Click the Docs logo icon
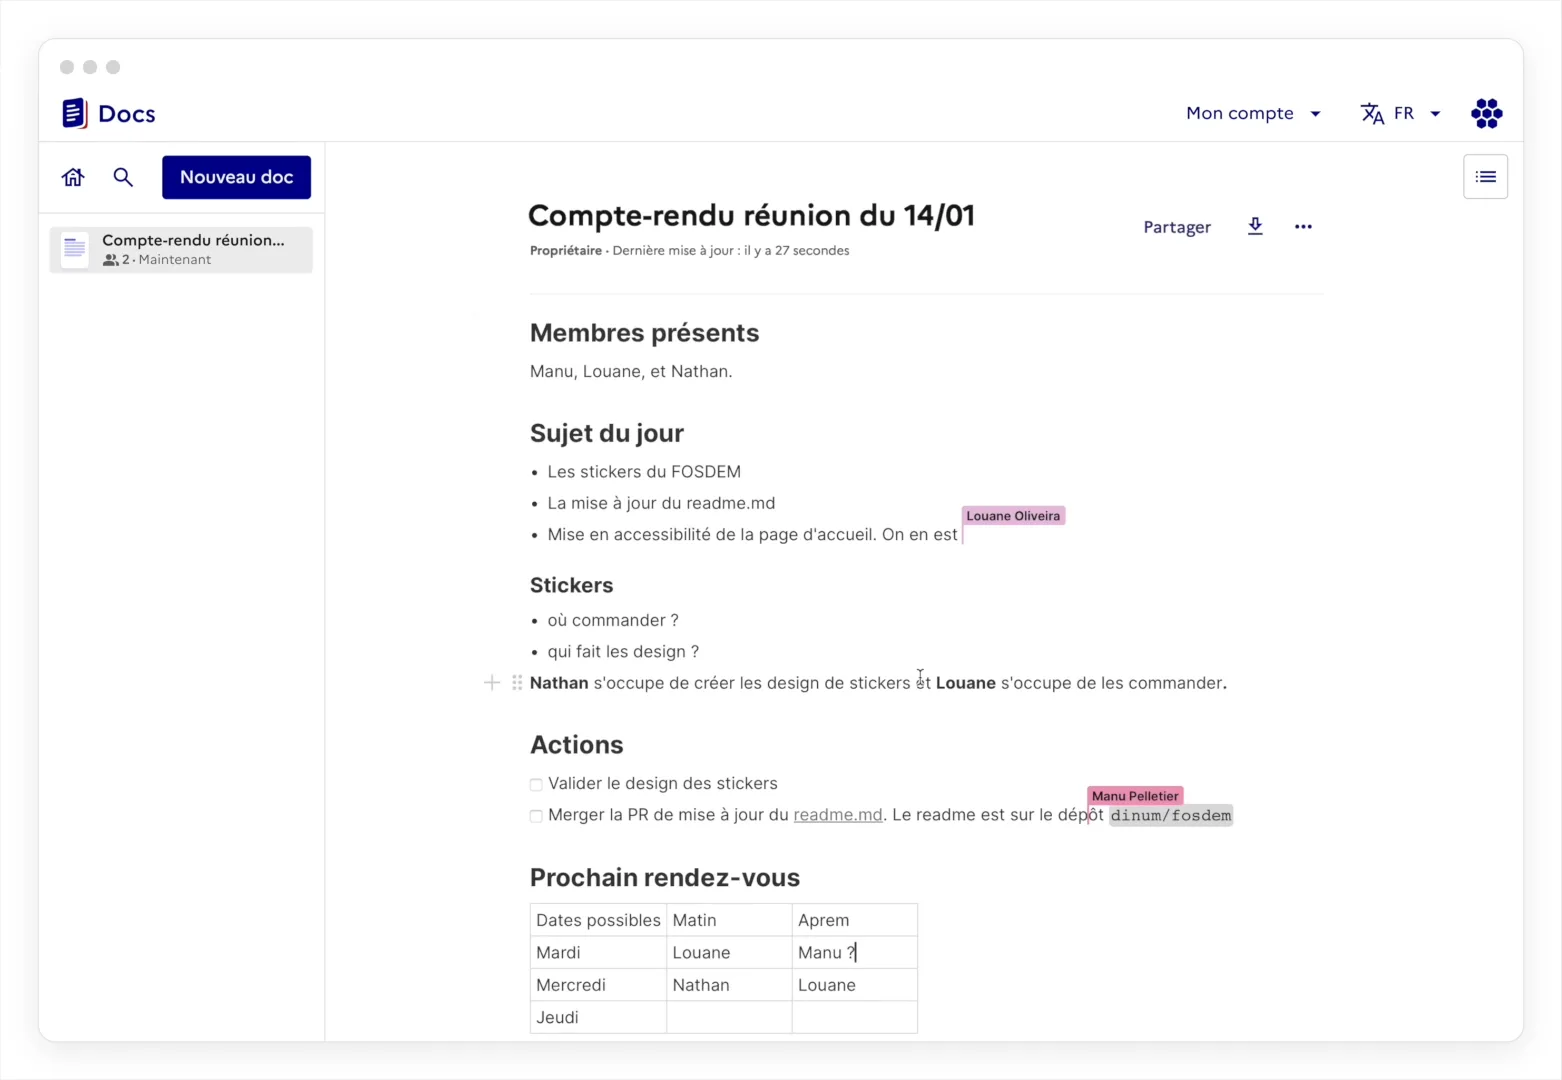 [75, 114]
